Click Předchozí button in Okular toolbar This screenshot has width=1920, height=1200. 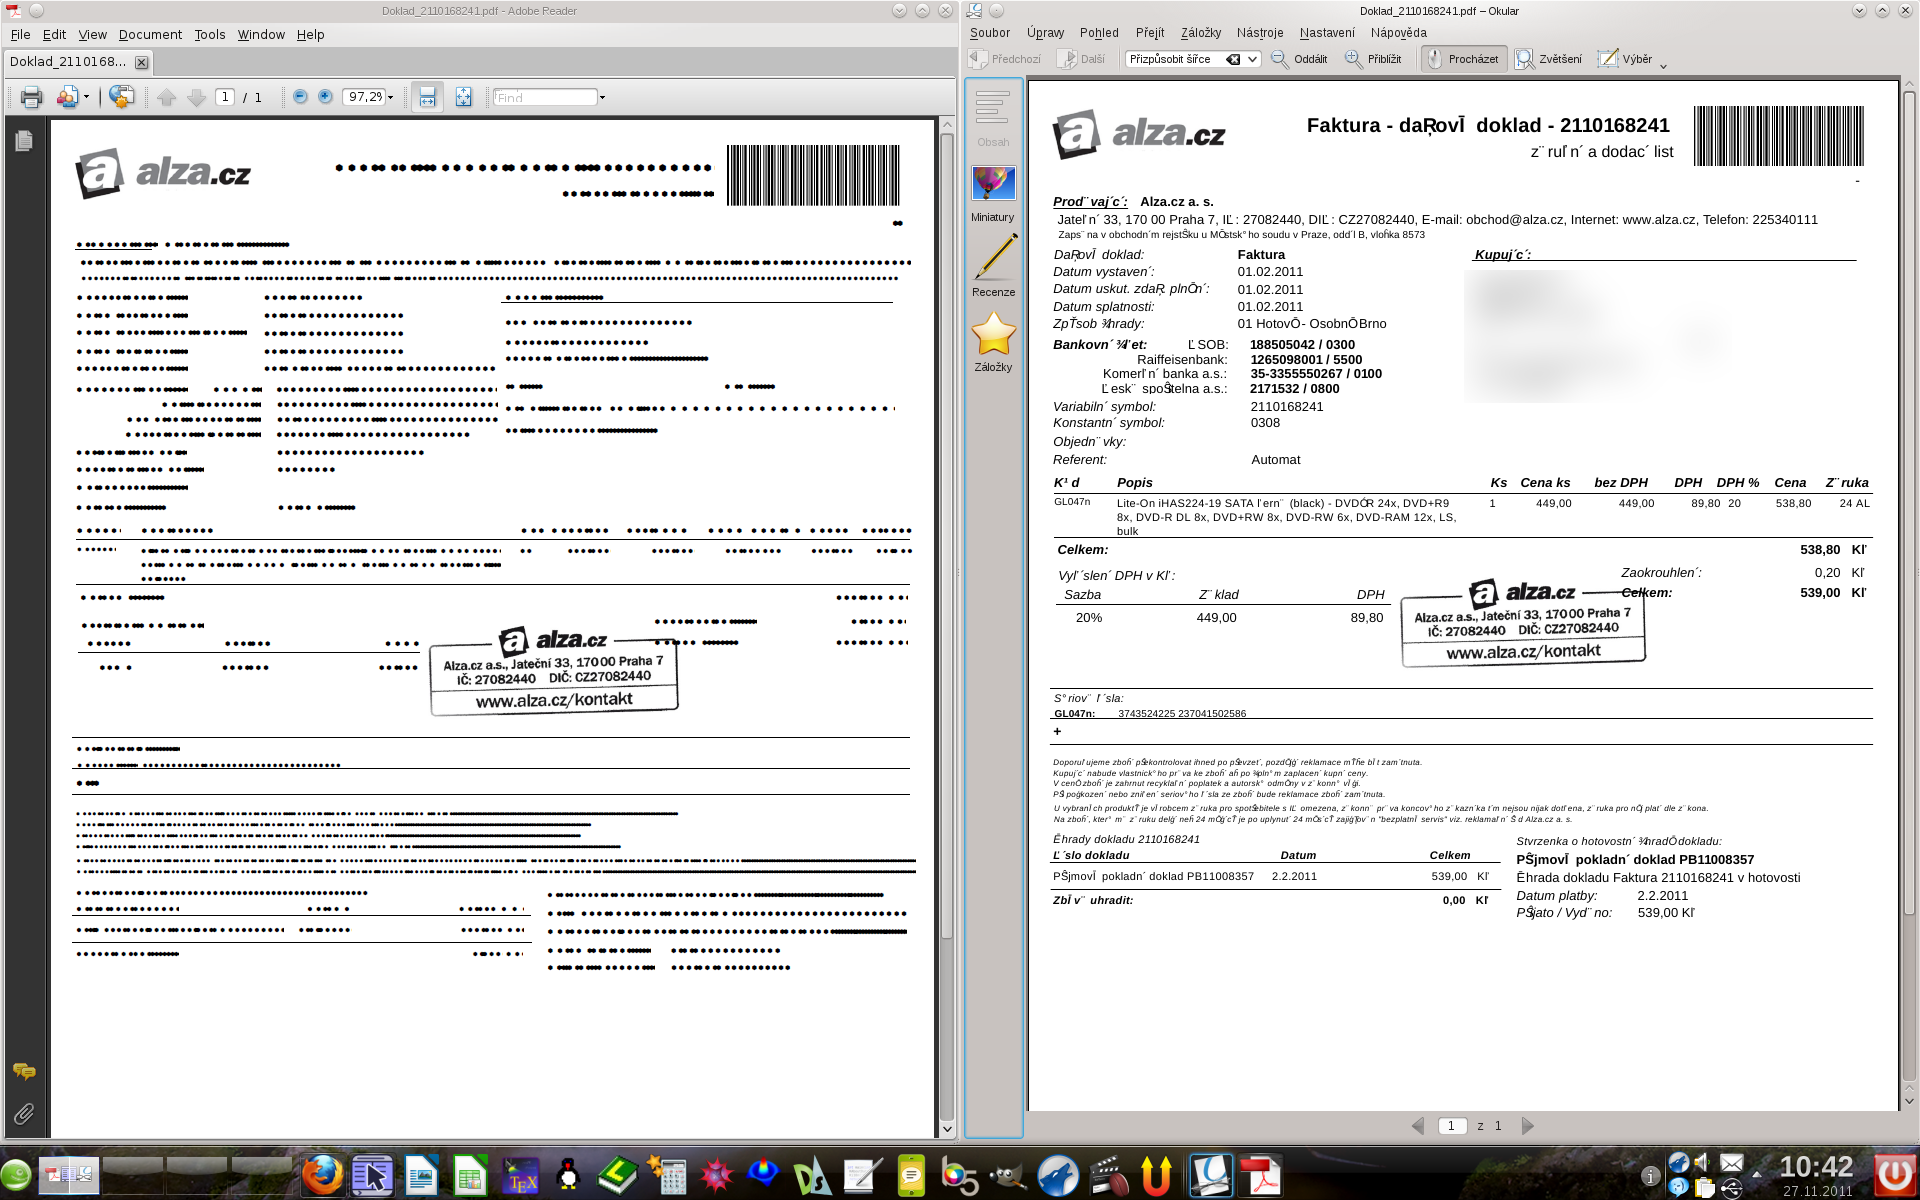(x=1005, y=59)
